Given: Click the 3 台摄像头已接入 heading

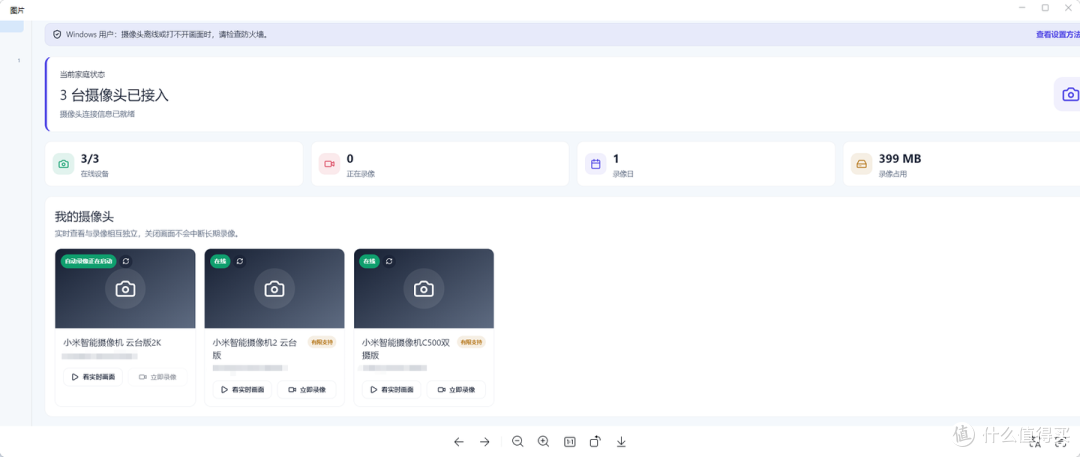Looking at the screenshot, I should pos(114,95).
